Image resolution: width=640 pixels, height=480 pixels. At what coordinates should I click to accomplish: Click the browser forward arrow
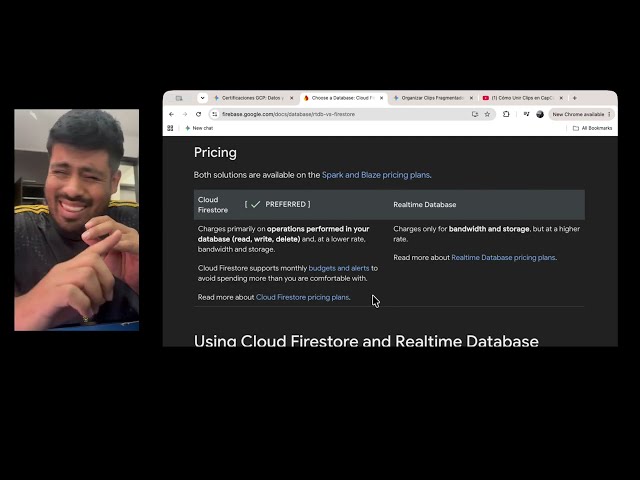185,114
